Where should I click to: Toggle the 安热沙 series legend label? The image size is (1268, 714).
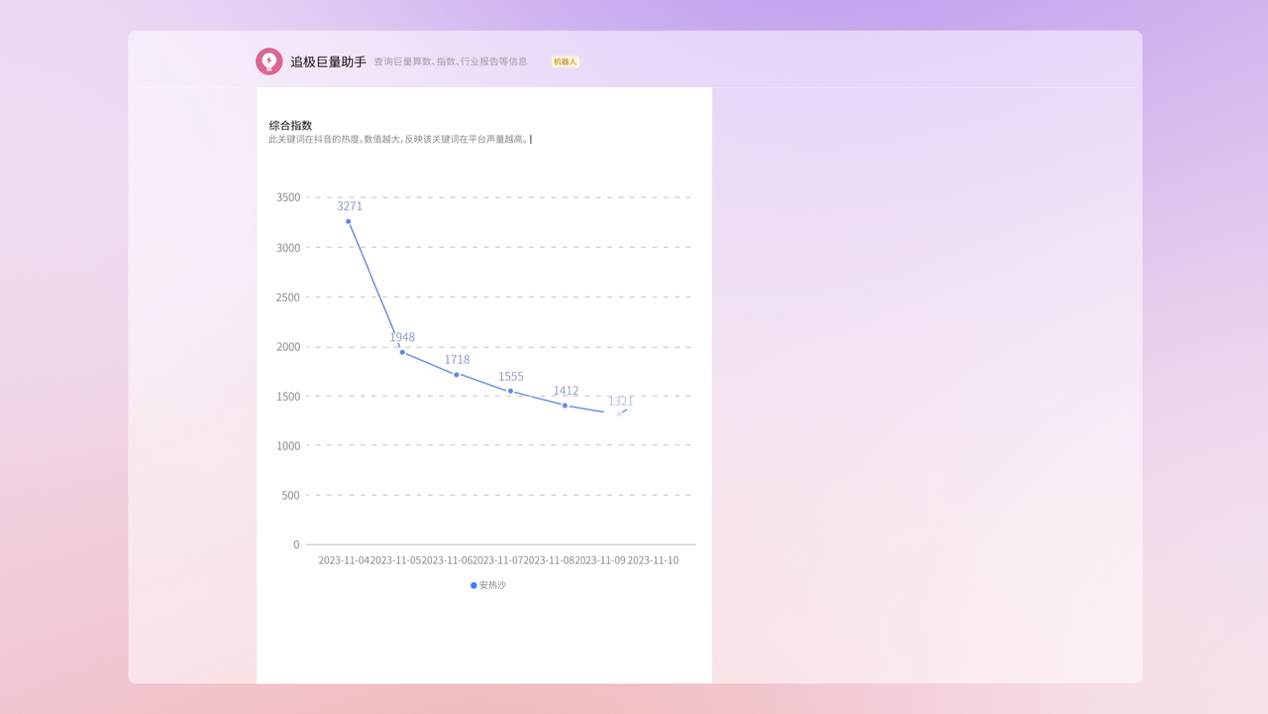coord(493,585)
